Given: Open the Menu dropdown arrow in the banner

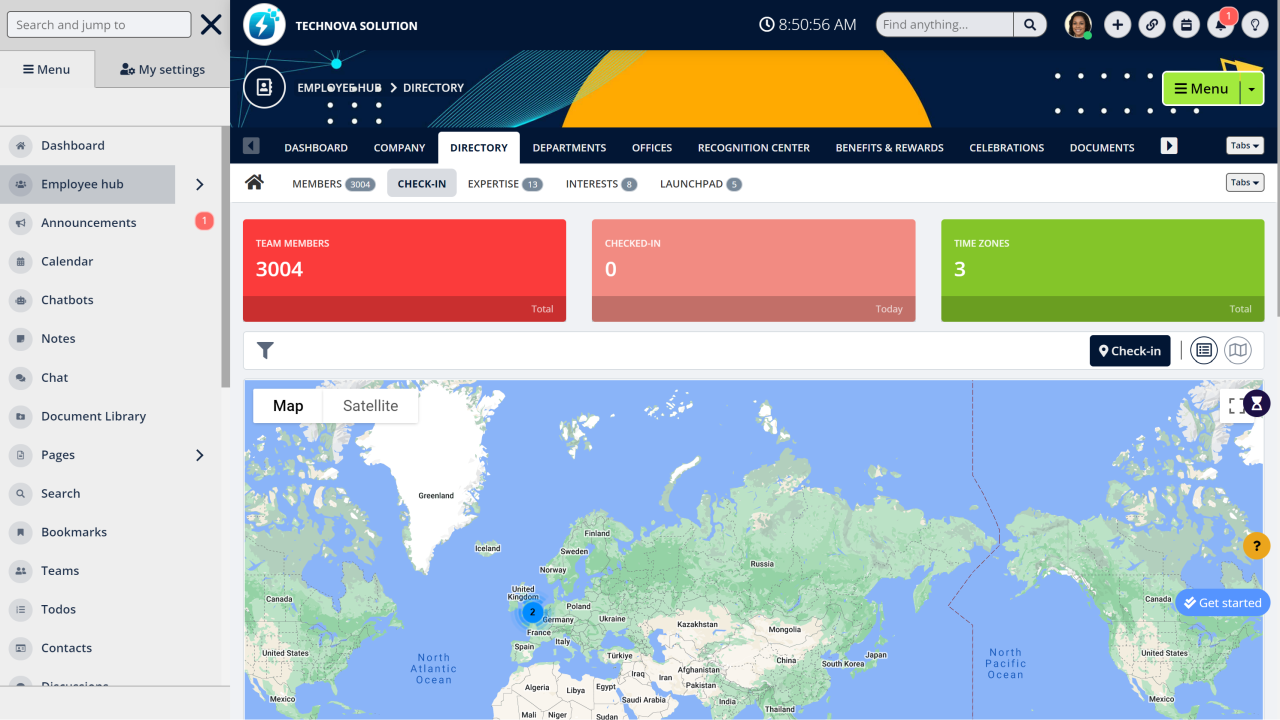Looking at the screenshot, I should coord(1250,88).
